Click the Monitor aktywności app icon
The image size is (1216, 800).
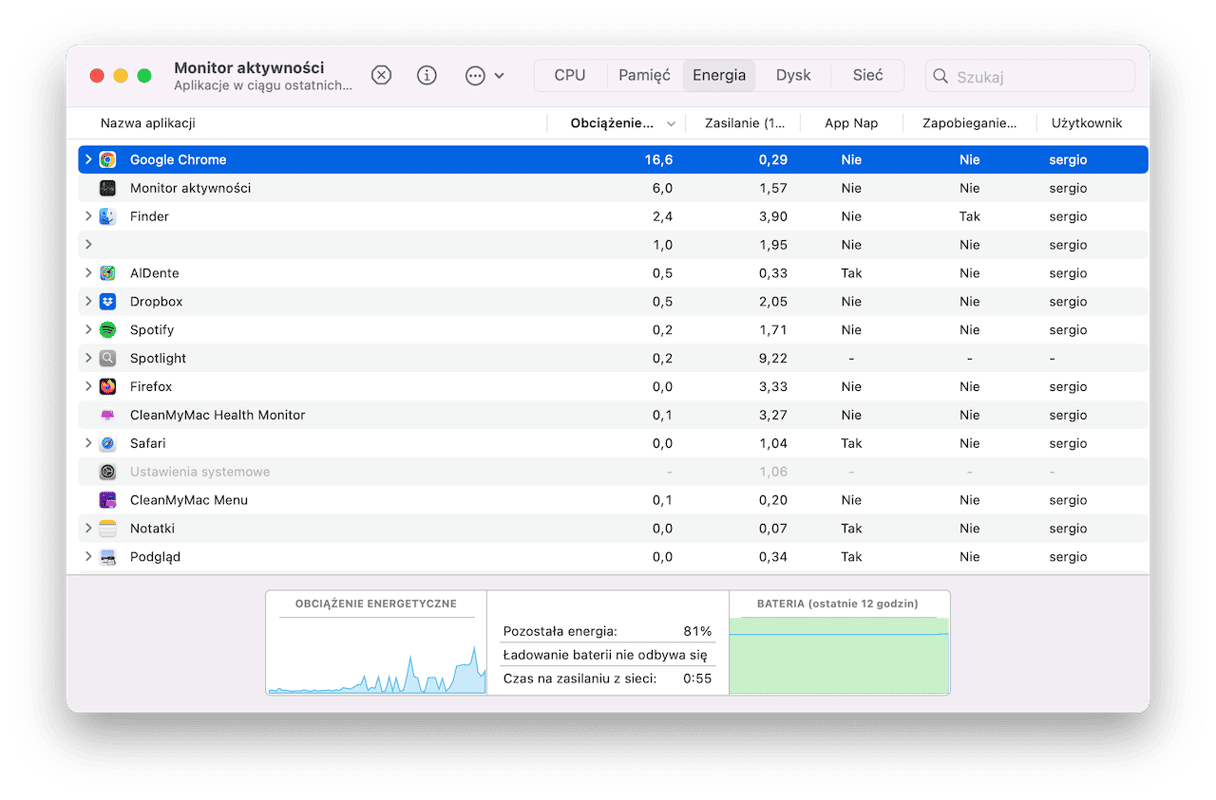coord(108,188)
